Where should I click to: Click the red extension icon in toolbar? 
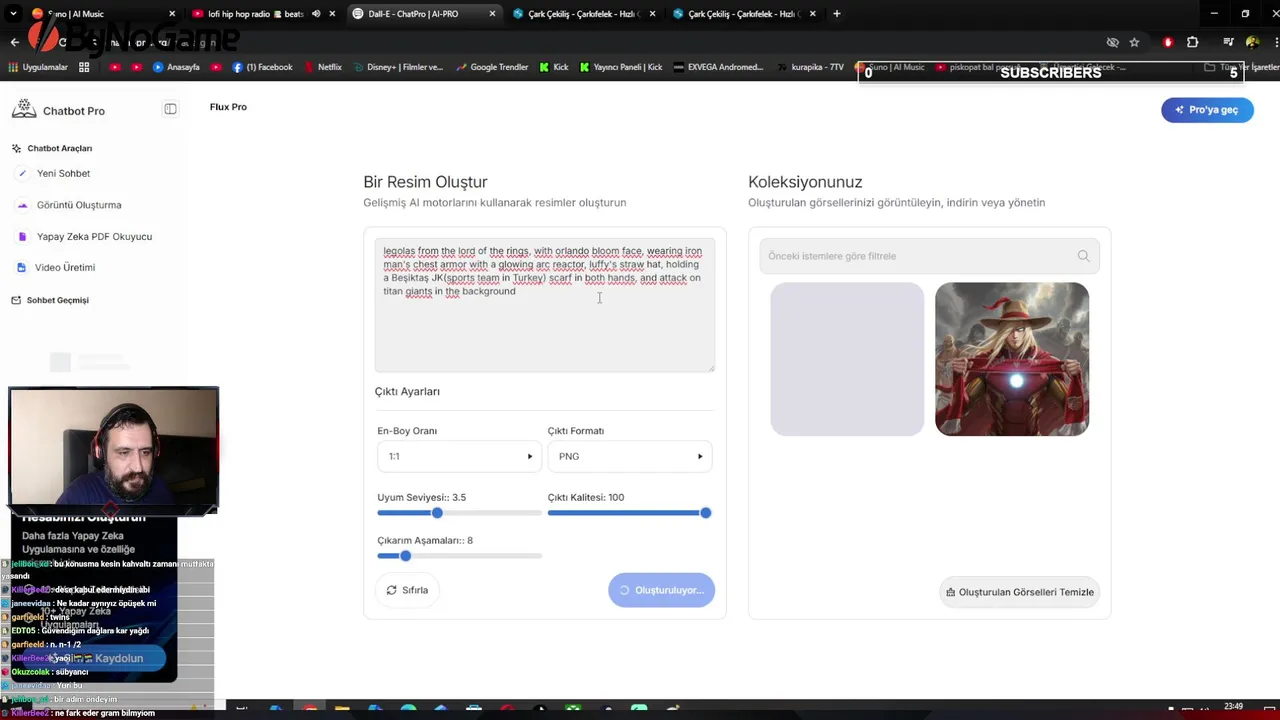coord(1167,42)
